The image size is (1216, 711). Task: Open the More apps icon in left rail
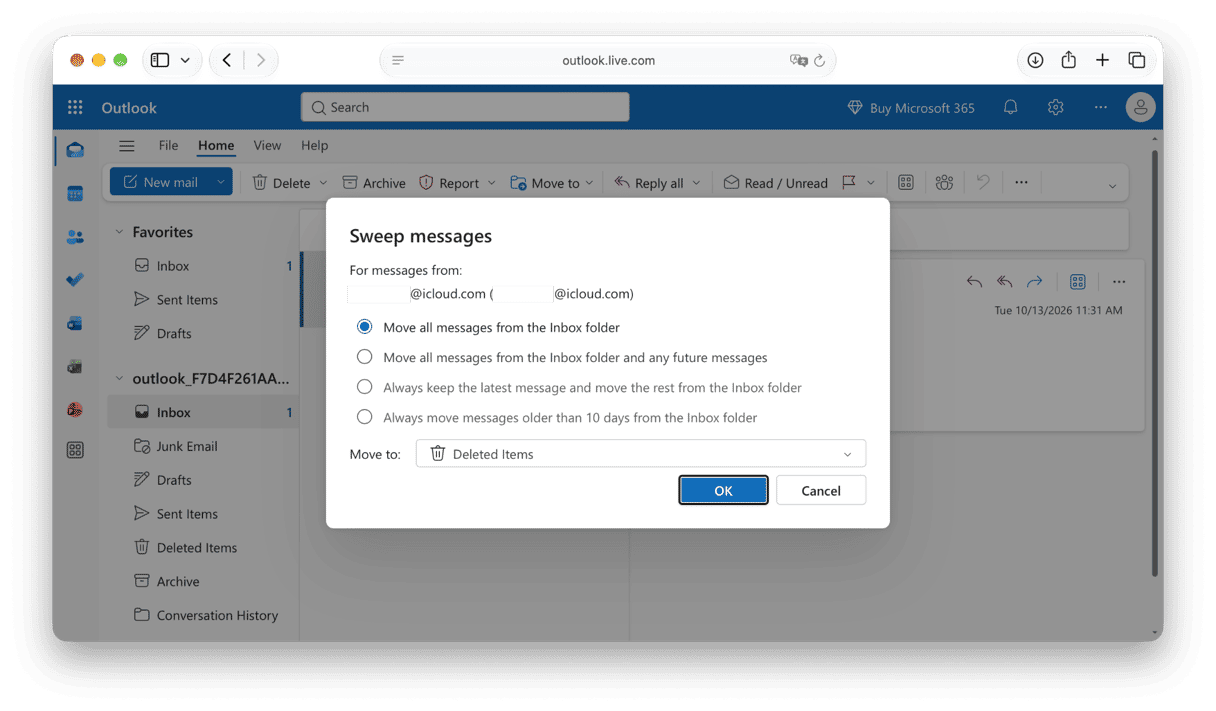pos(75,450)
